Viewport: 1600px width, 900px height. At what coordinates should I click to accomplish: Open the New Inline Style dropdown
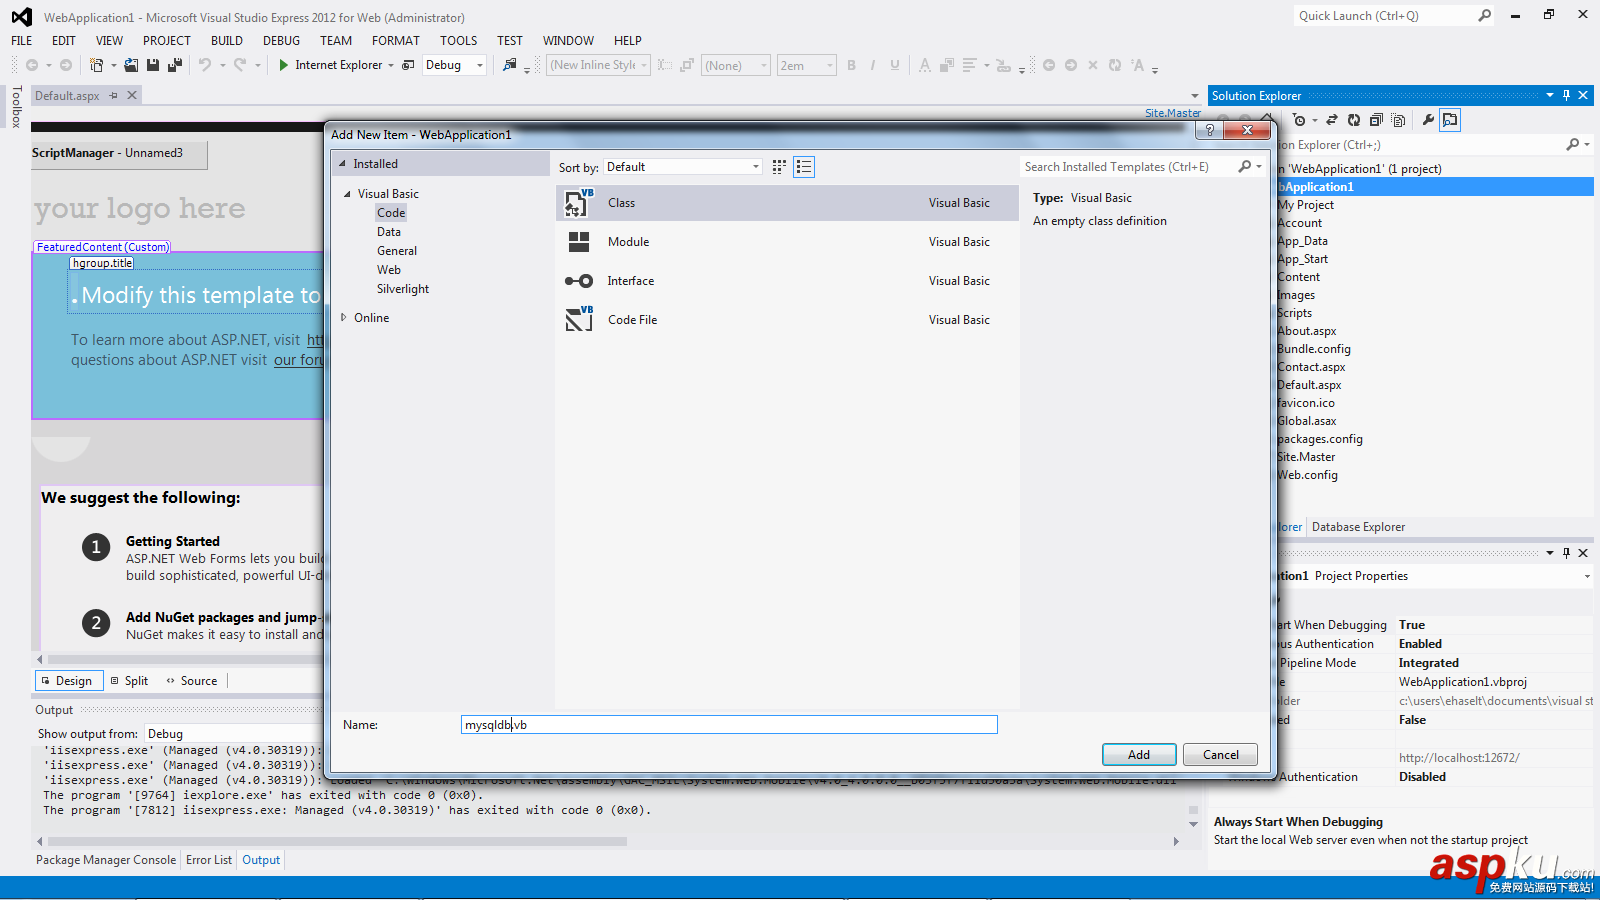pos(599,65)
